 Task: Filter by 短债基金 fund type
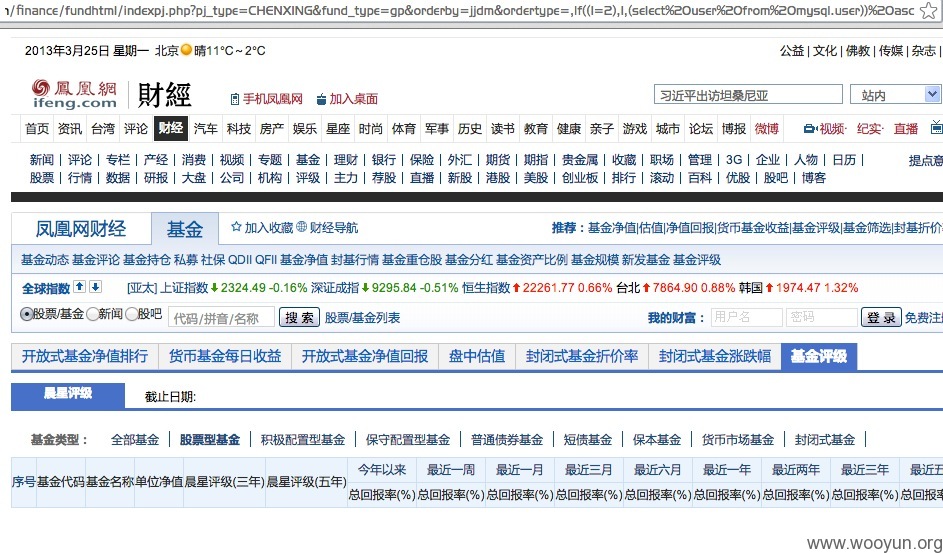tap(588, 440)
